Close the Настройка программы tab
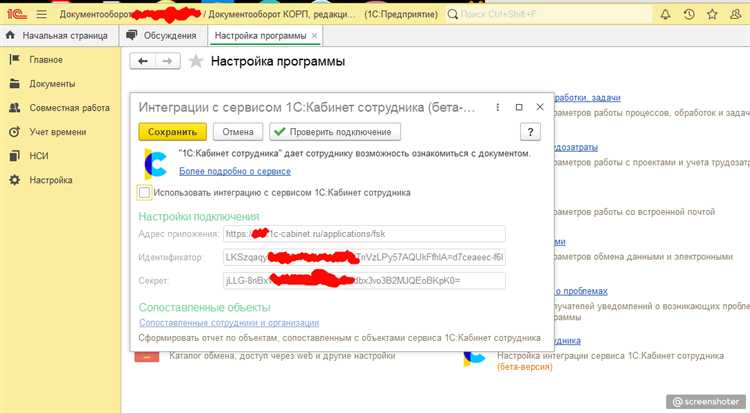 tap(314, 36)
